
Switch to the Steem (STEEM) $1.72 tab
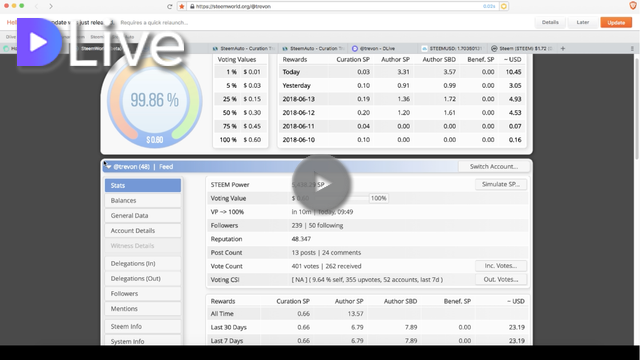point(522,48)
